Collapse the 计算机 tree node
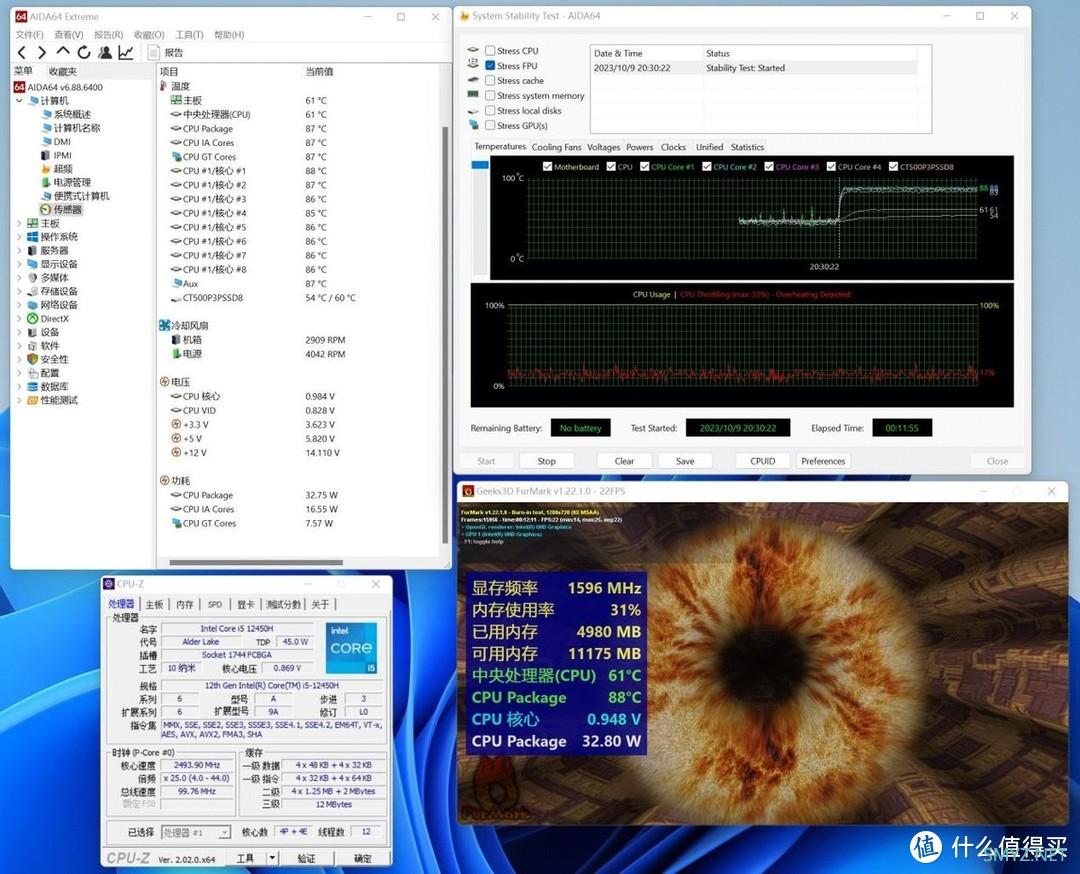The image size is (1080, 874). (x=19, y=101)
